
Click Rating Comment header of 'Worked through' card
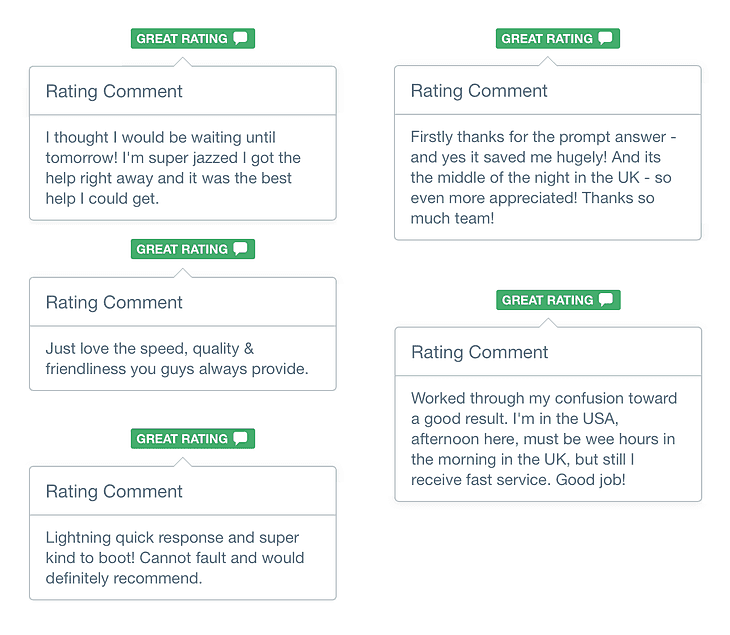(x=480, y=352)
